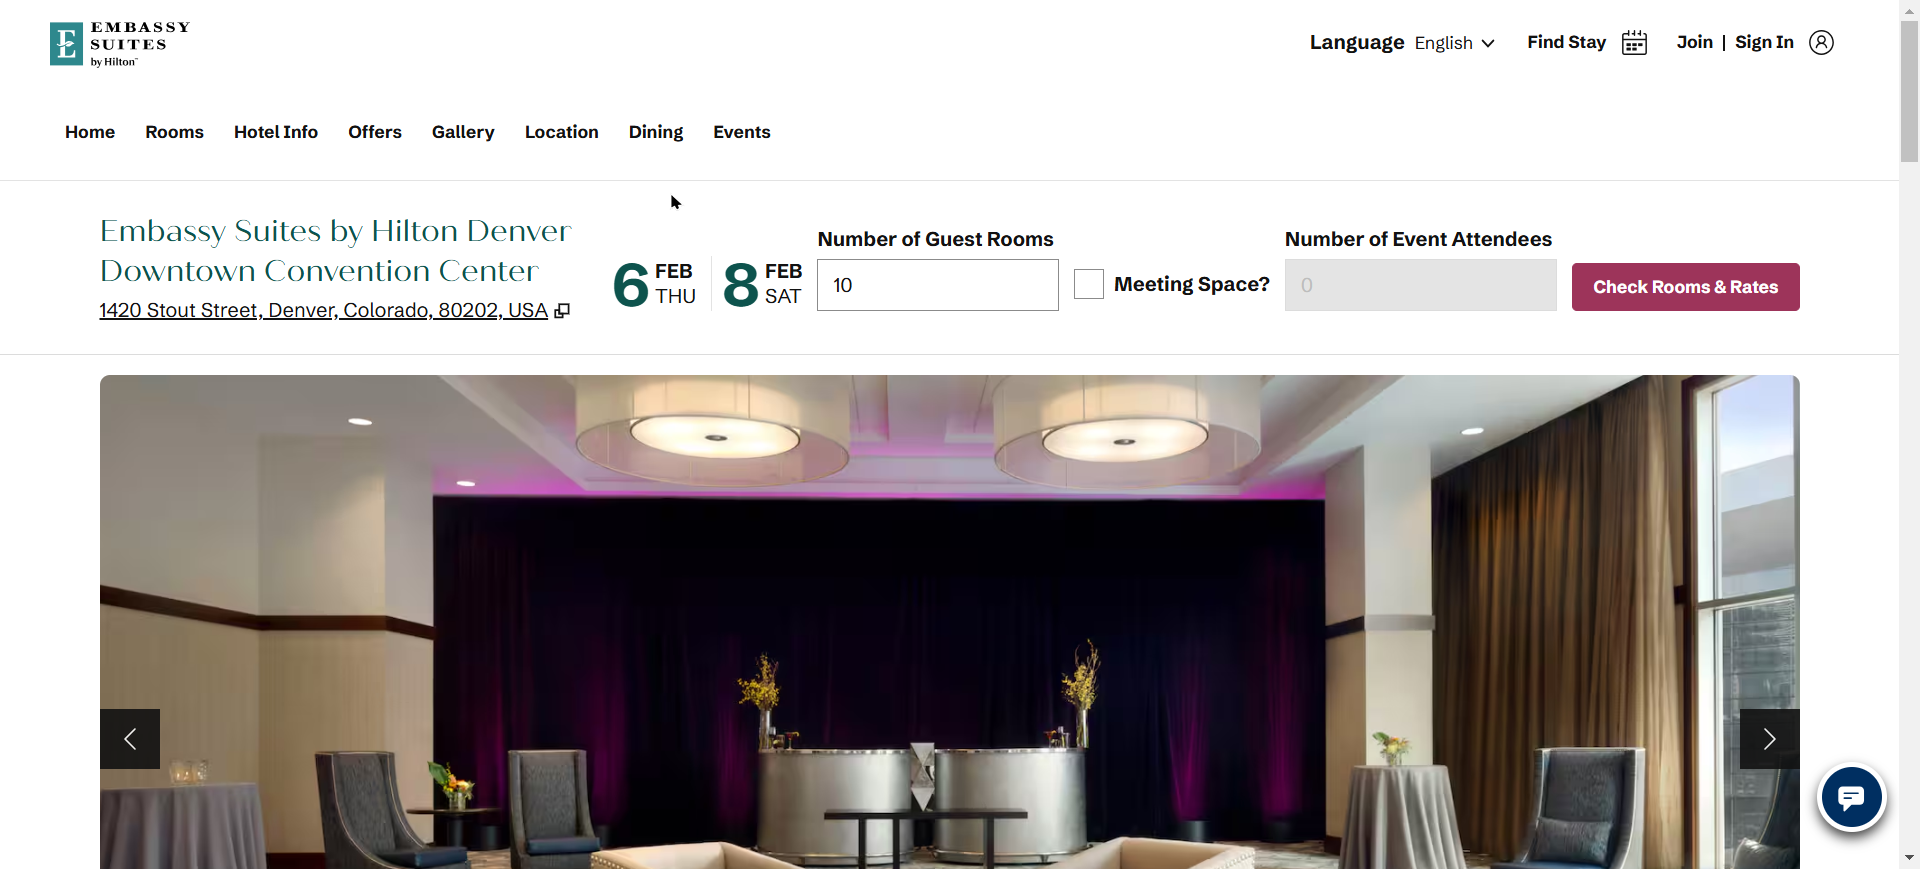
Task: Select the Gallery menu item
Action: (463, 132)
